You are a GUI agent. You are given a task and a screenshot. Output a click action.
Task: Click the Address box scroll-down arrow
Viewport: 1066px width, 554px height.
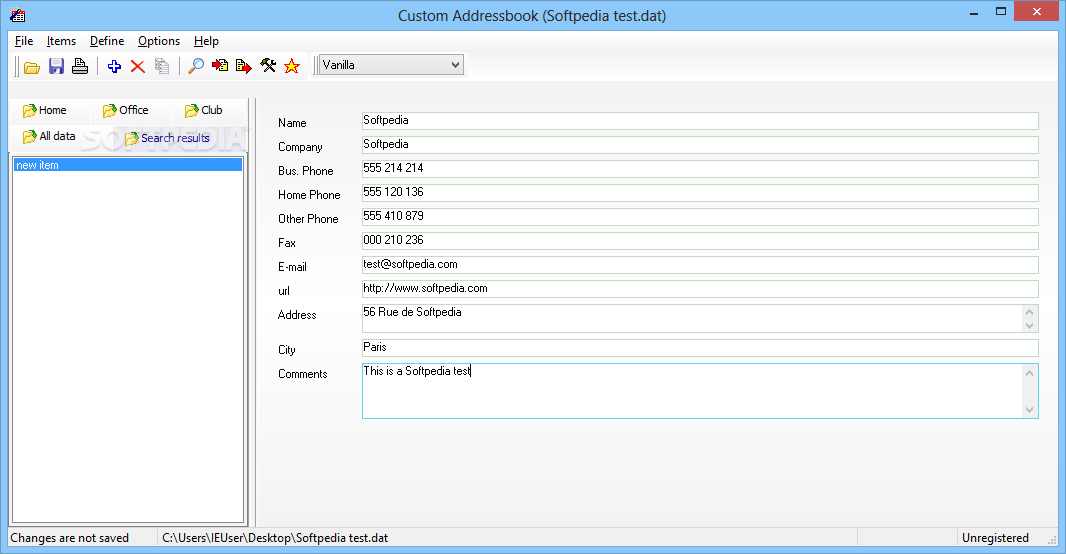(x=1029, y=326)
